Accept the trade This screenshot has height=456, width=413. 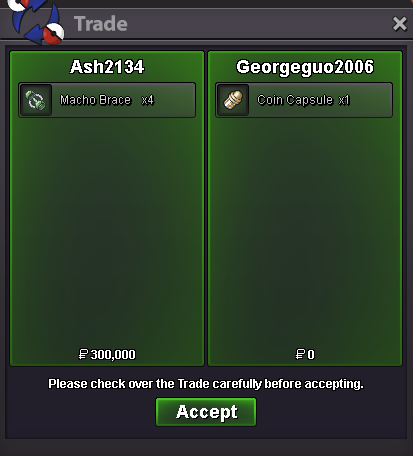point(206,412)
